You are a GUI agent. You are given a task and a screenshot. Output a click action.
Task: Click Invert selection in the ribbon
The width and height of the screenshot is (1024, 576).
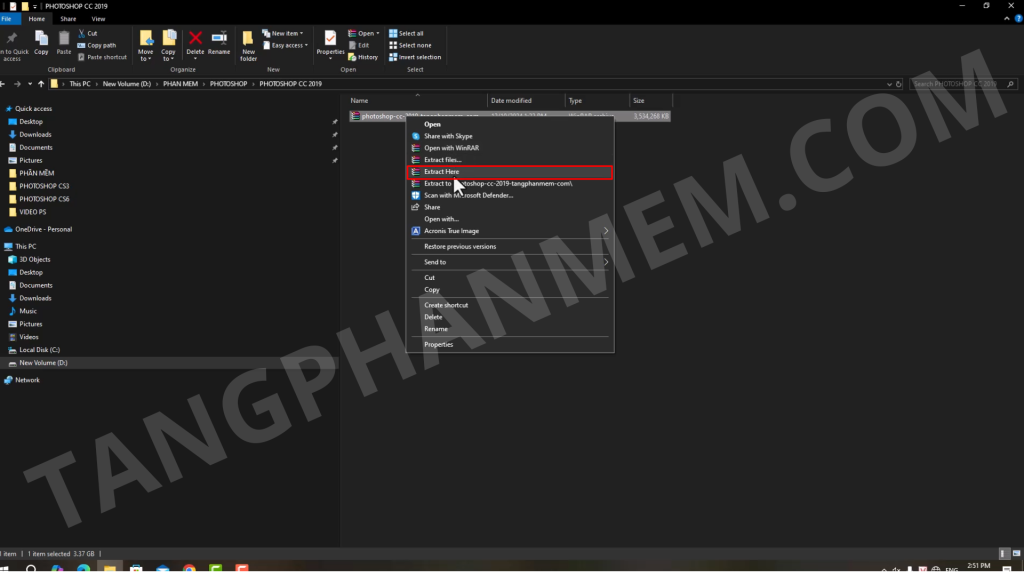(414, 57)
